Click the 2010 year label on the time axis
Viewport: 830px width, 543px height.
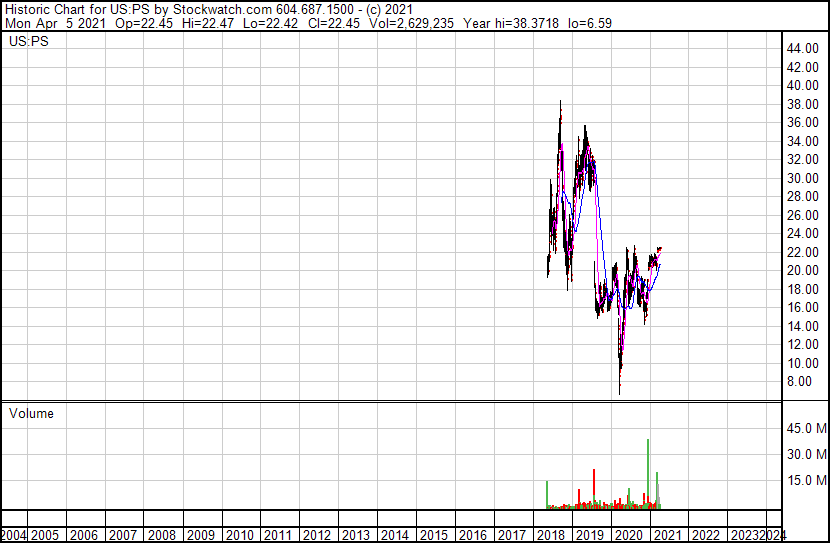click(239, 535)
